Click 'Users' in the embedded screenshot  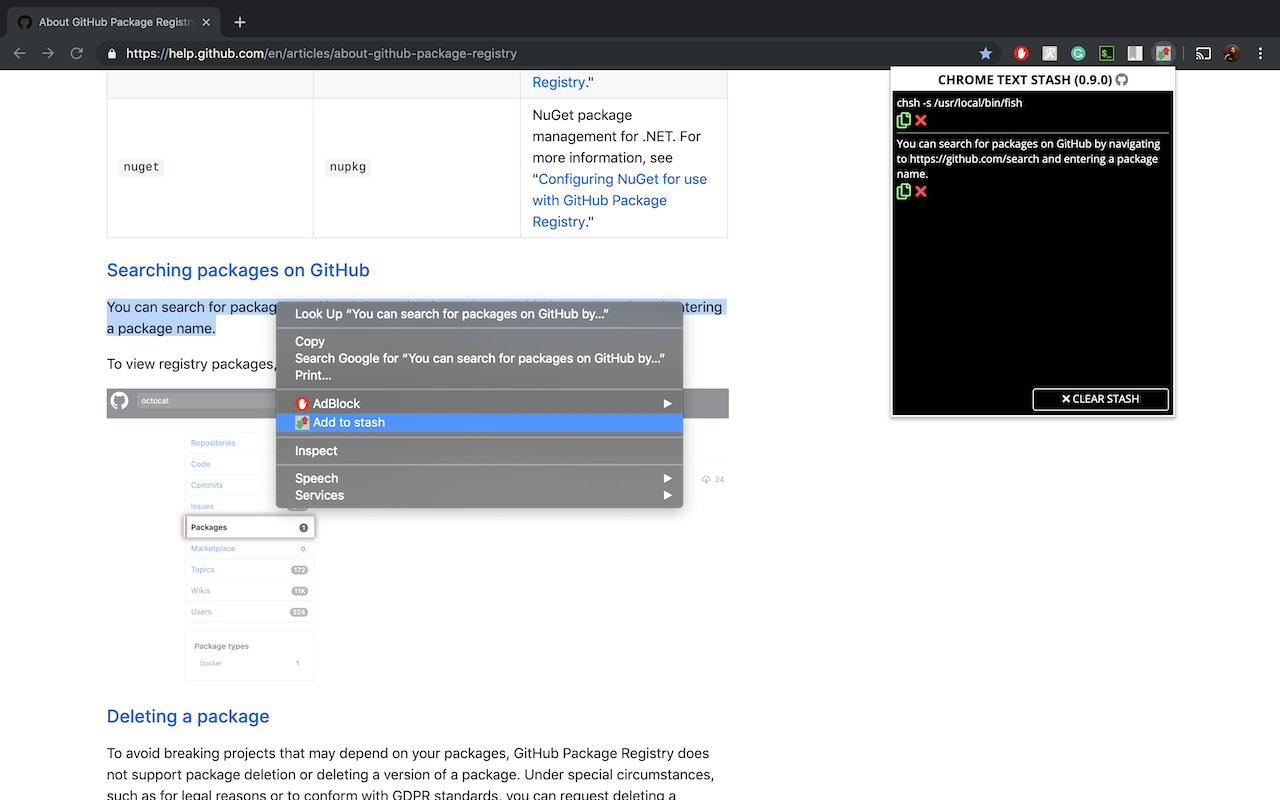click(x=201, y=611)
